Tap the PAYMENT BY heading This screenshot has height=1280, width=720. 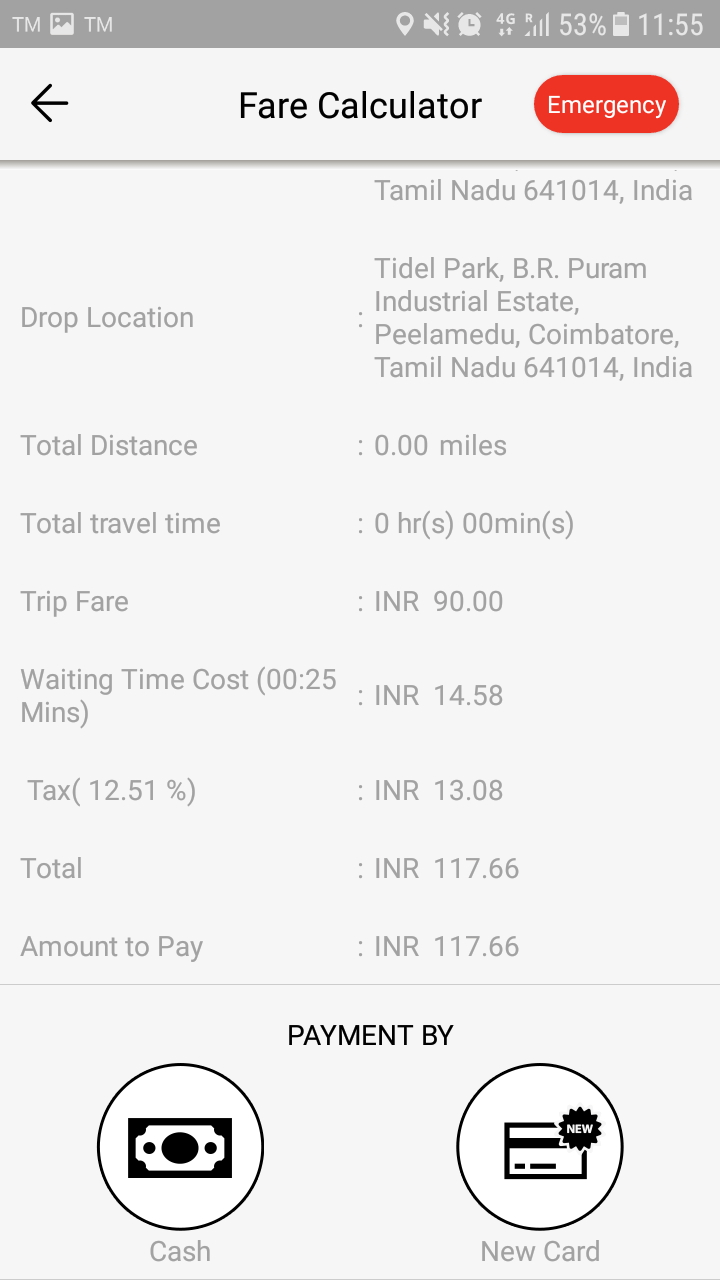tap(370, 1036)
